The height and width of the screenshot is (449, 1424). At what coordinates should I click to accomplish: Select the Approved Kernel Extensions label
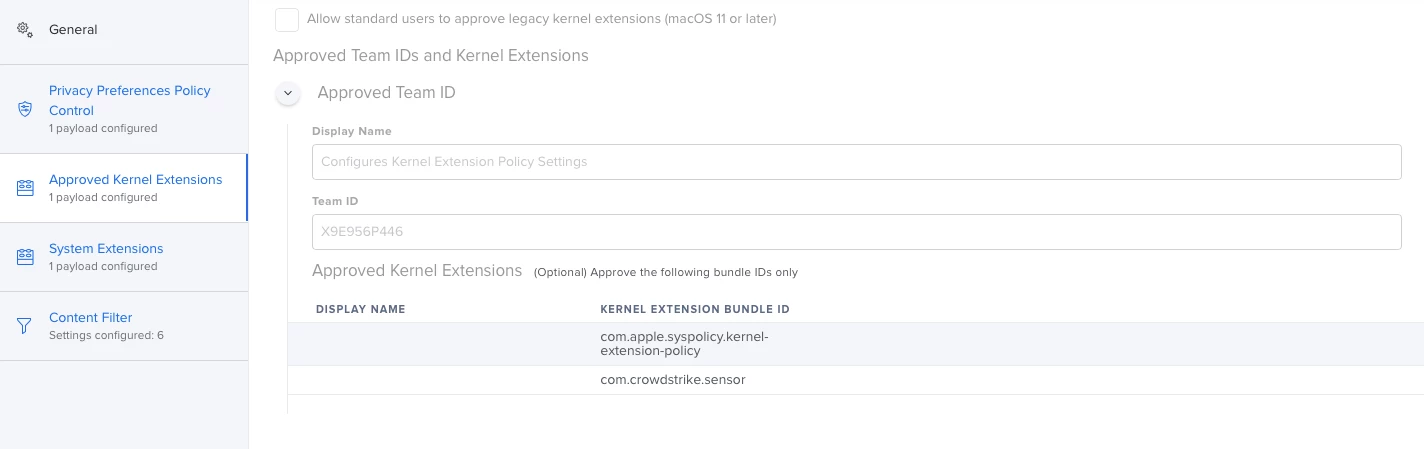click(x=135, y=180)
